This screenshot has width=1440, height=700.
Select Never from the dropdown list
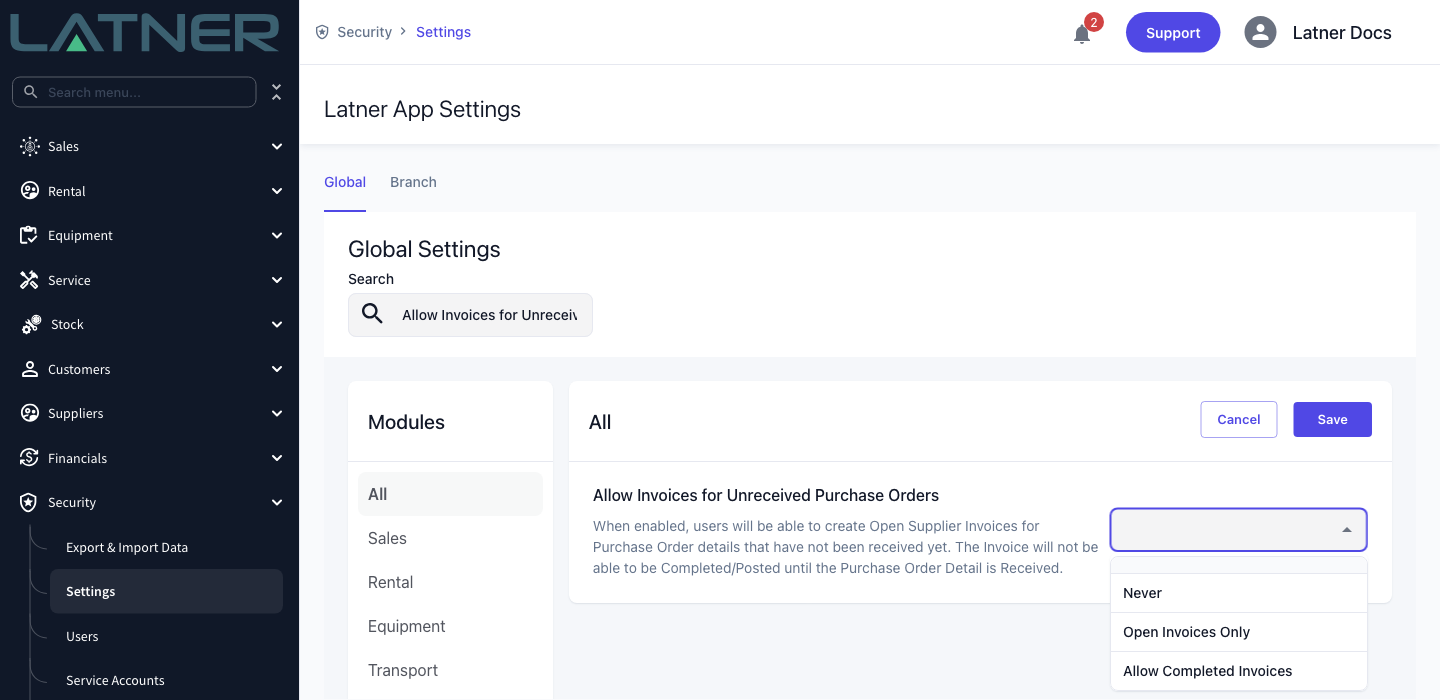click(1238, 593)
